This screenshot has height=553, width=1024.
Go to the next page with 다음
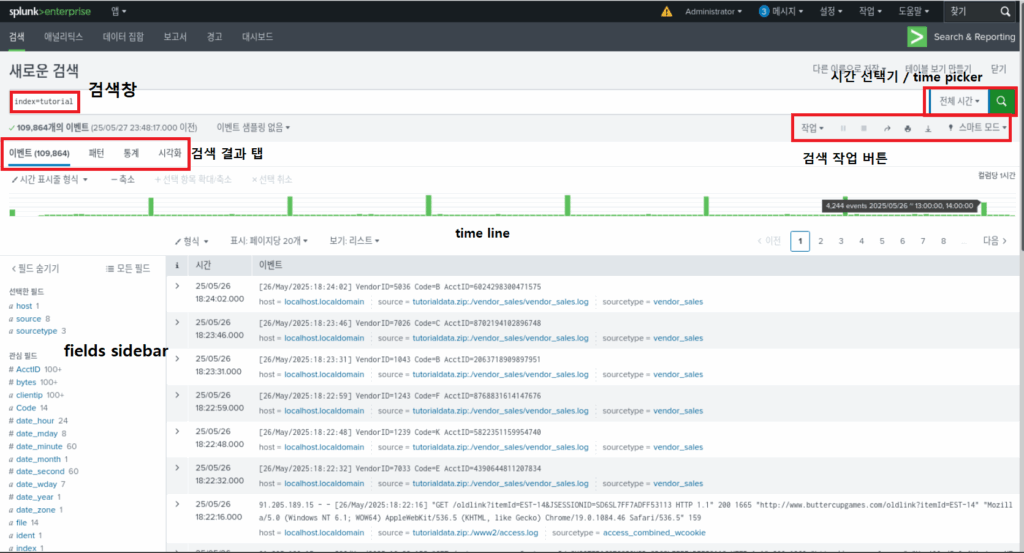point(995,241)
